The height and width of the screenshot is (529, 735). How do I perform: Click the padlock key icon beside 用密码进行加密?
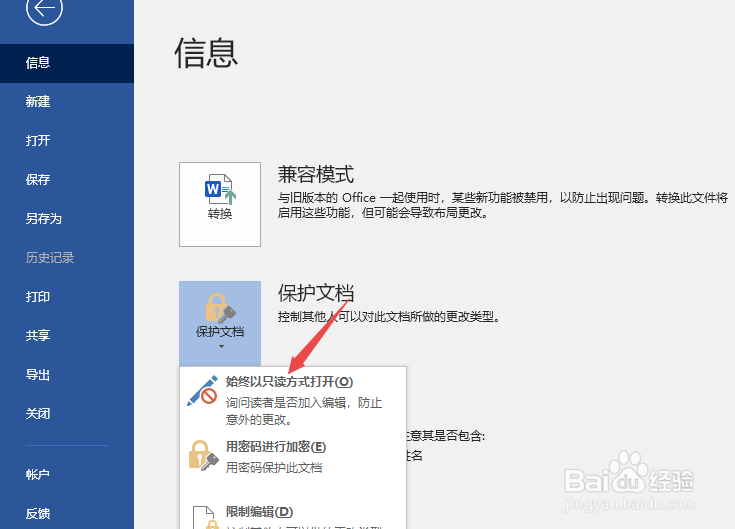coord(203,455)
